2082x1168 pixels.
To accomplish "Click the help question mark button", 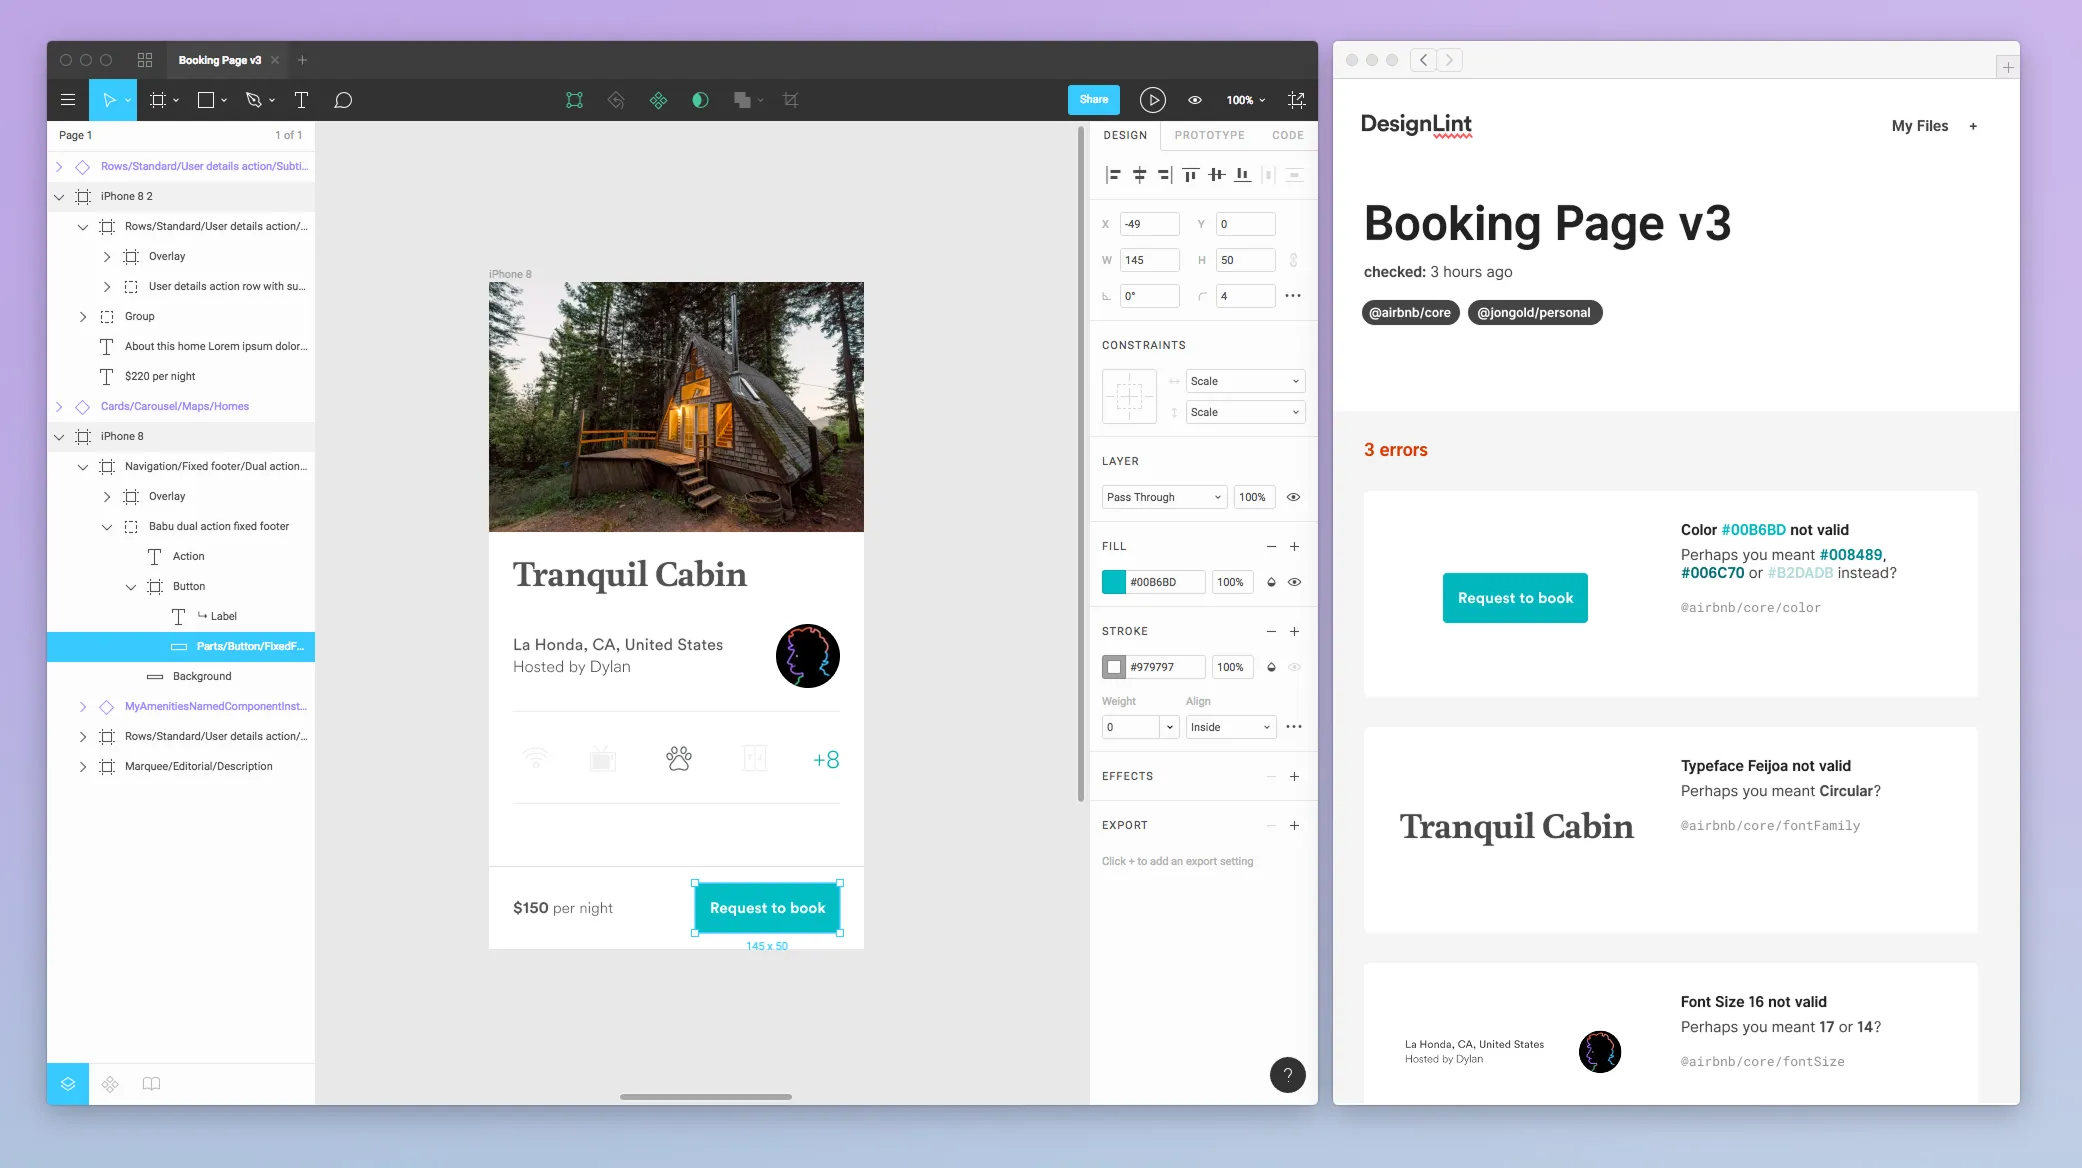I will point(1287,1075).
